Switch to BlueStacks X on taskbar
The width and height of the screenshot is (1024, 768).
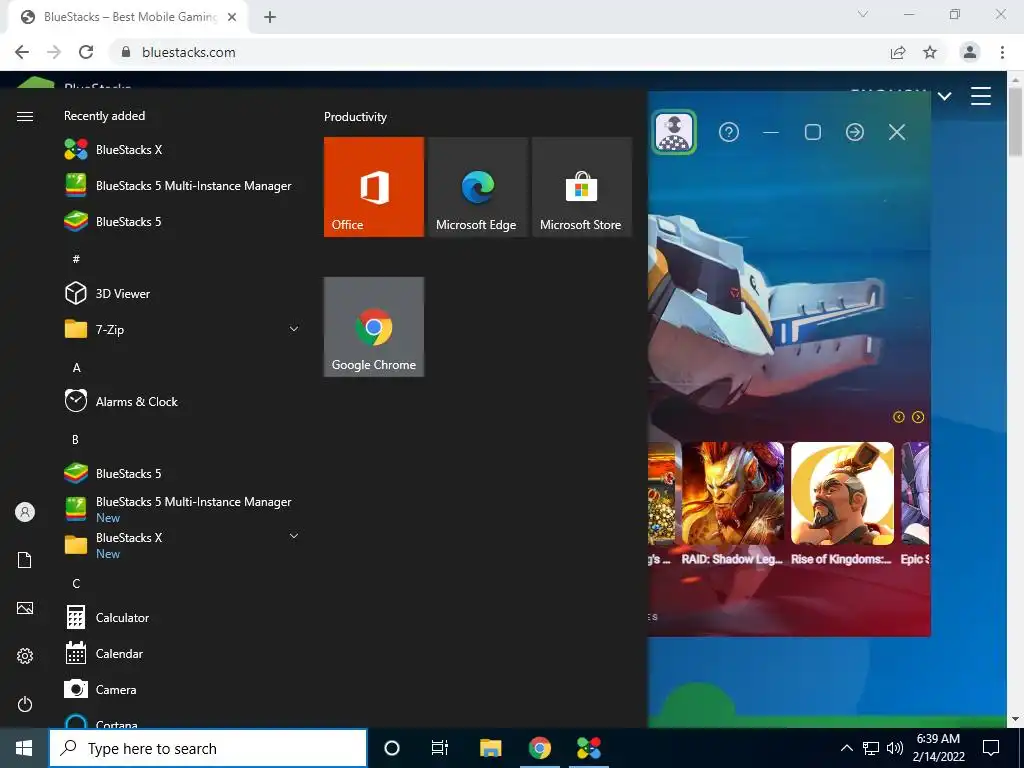pyautogui.click(x=588, y=748)
